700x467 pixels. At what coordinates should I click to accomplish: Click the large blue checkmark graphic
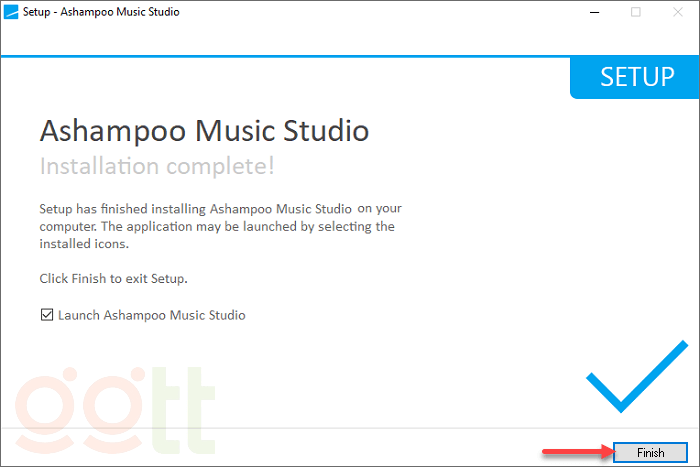(636, 377)
